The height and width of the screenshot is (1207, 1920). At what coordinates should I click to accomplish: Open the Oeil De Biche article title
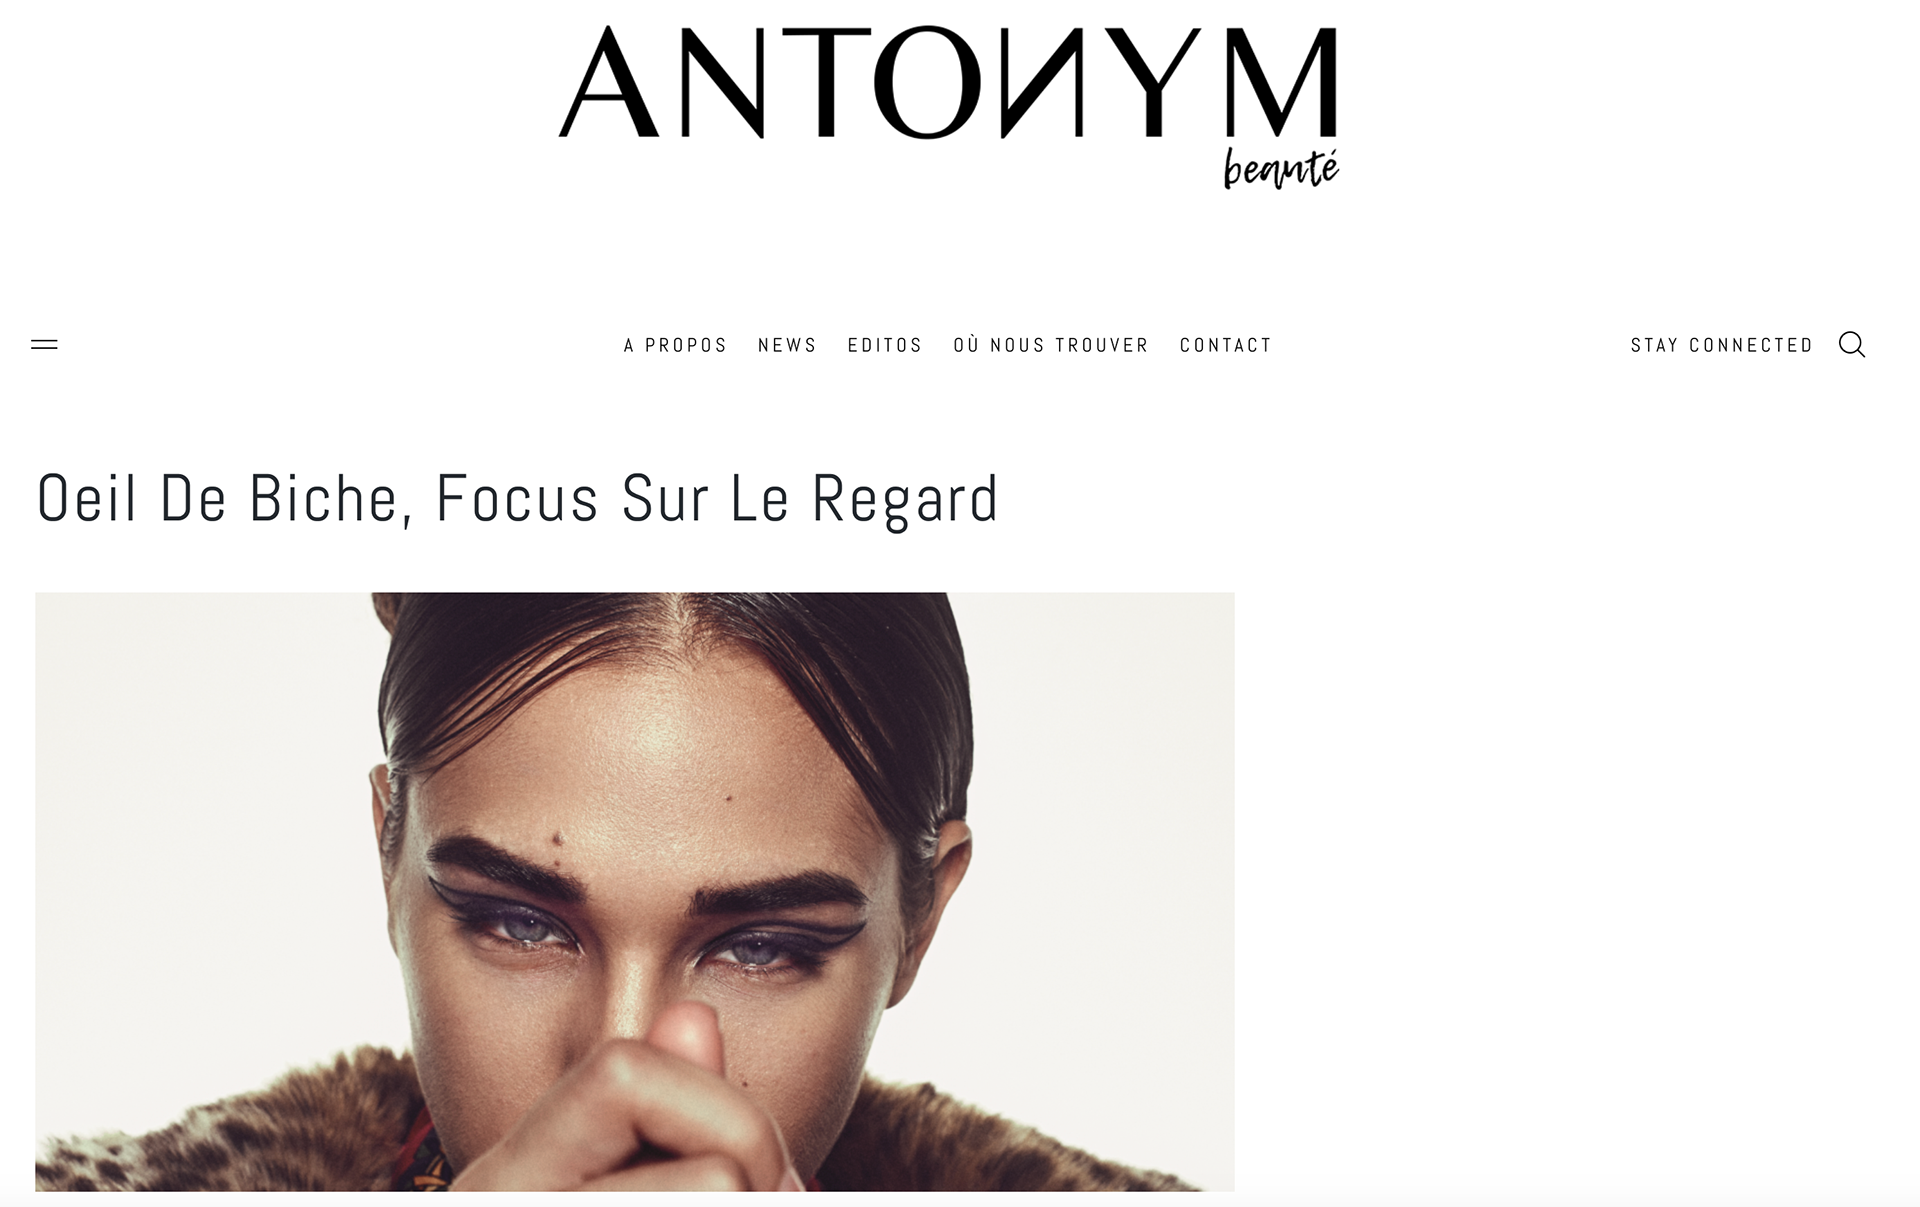(x=518, y=498)
